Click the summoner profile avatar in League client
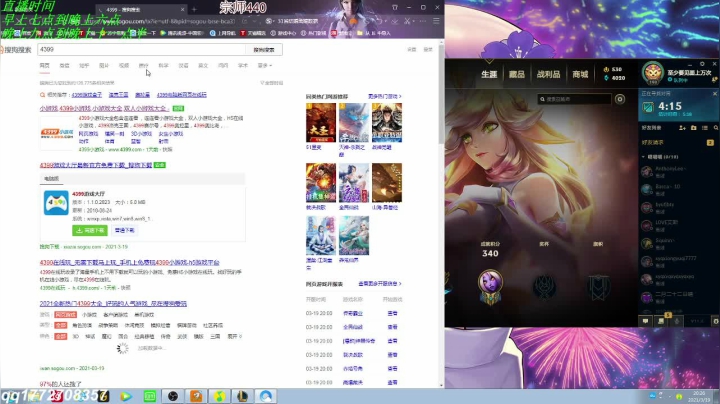Screen dimensions: 720x404 652,73
